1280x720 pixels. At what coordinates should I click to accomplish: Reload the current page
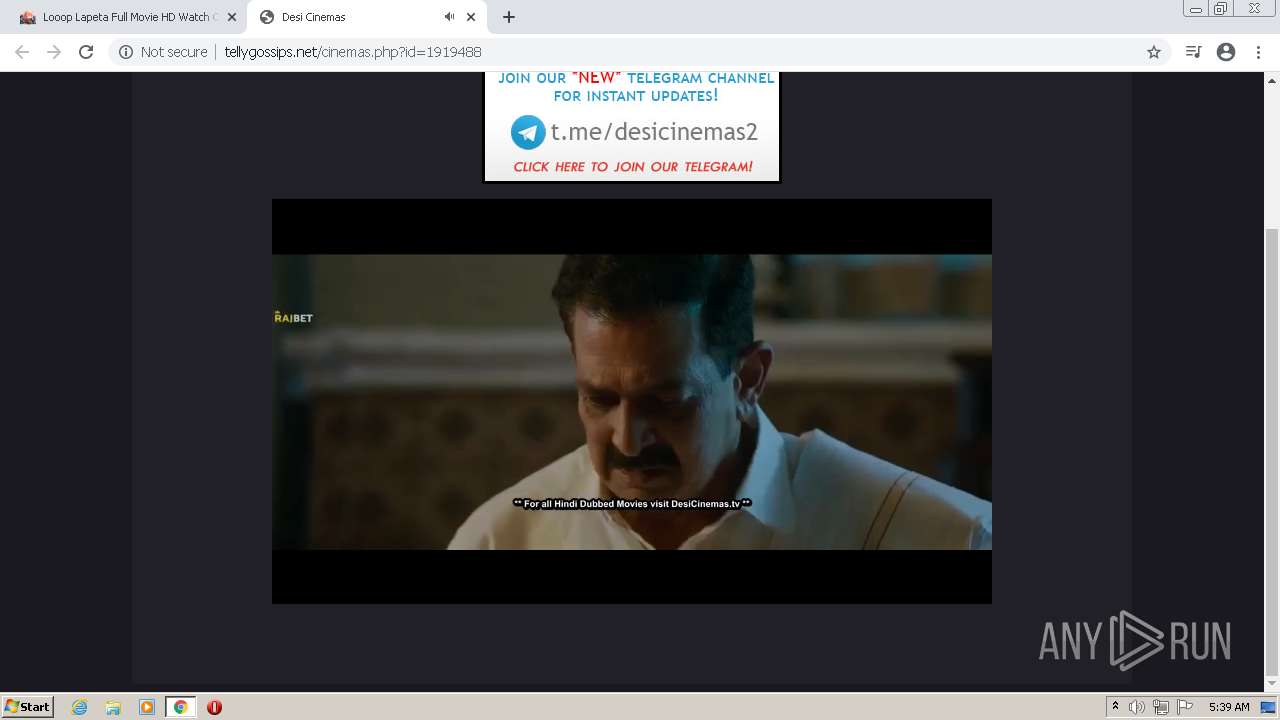point(86,52)
